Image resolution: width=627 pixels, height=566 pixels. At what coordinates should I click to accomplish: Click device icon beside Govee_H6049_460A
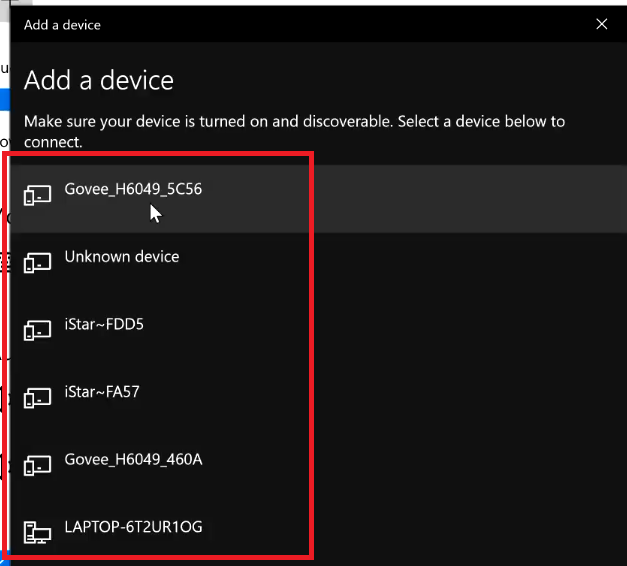click(37, 466)
